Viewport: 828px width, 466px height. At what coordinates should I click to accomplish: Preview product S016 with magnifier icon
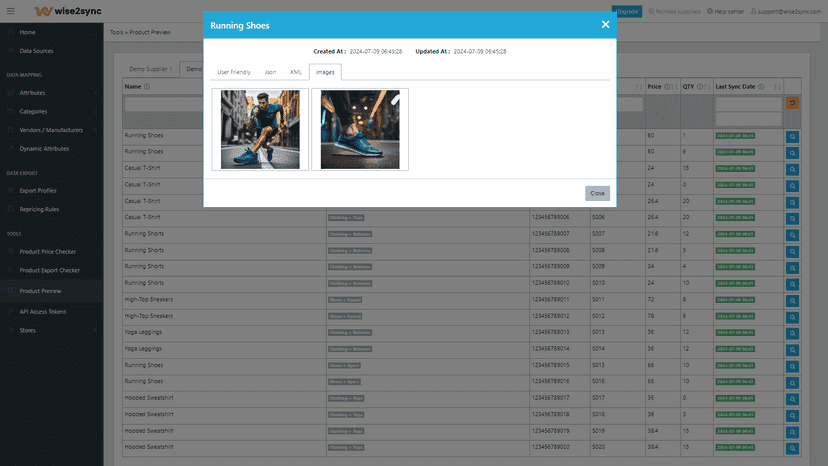(792, 383)
